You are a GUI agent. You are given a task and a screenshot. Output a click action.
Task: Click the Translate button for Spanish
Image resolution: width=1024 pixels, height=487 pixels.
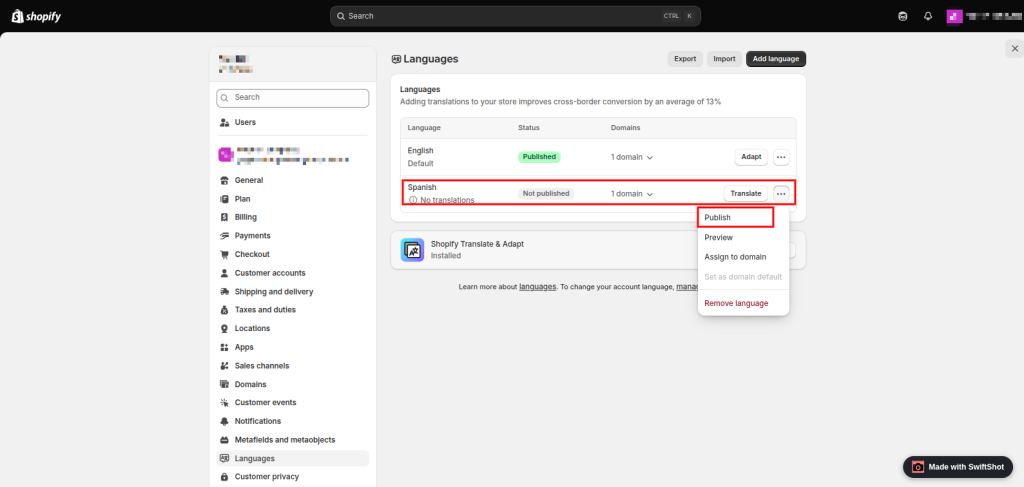(746, 194)
